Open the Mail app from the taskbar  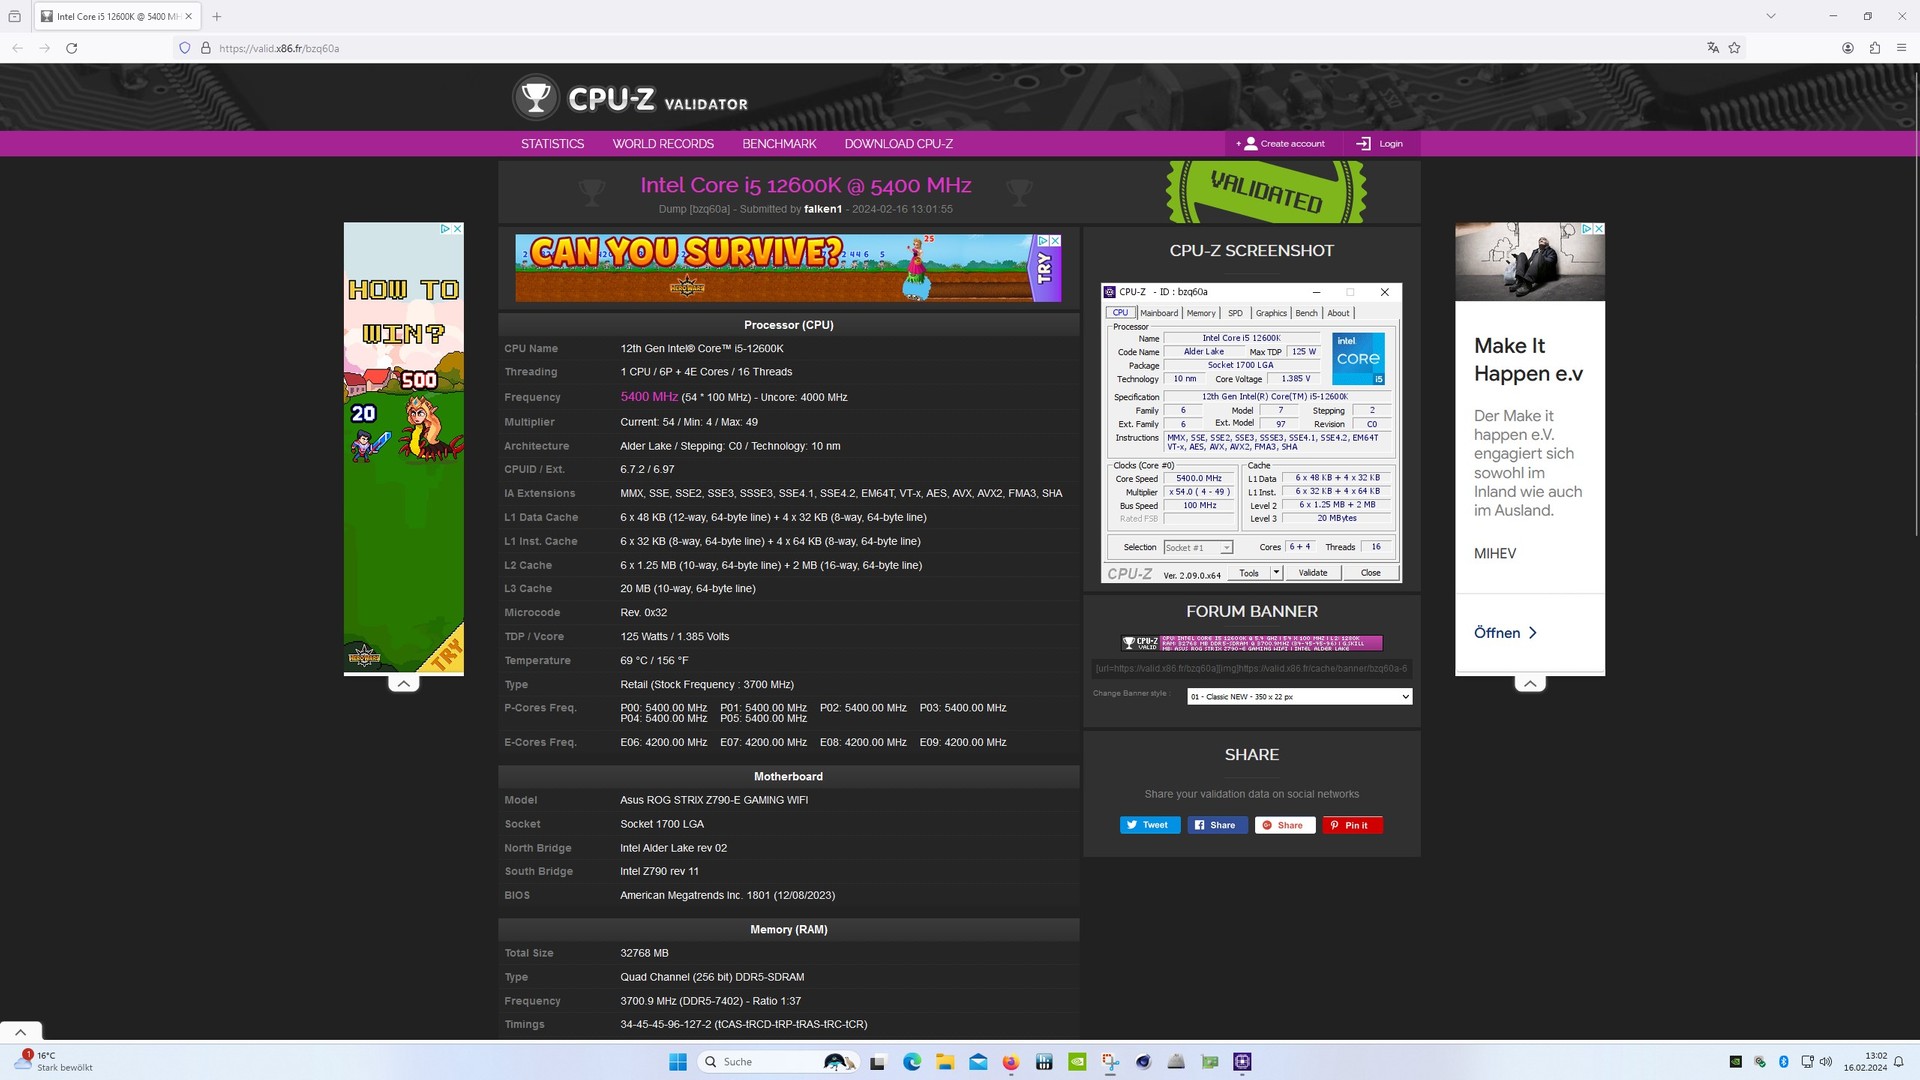pos(978,1062)
